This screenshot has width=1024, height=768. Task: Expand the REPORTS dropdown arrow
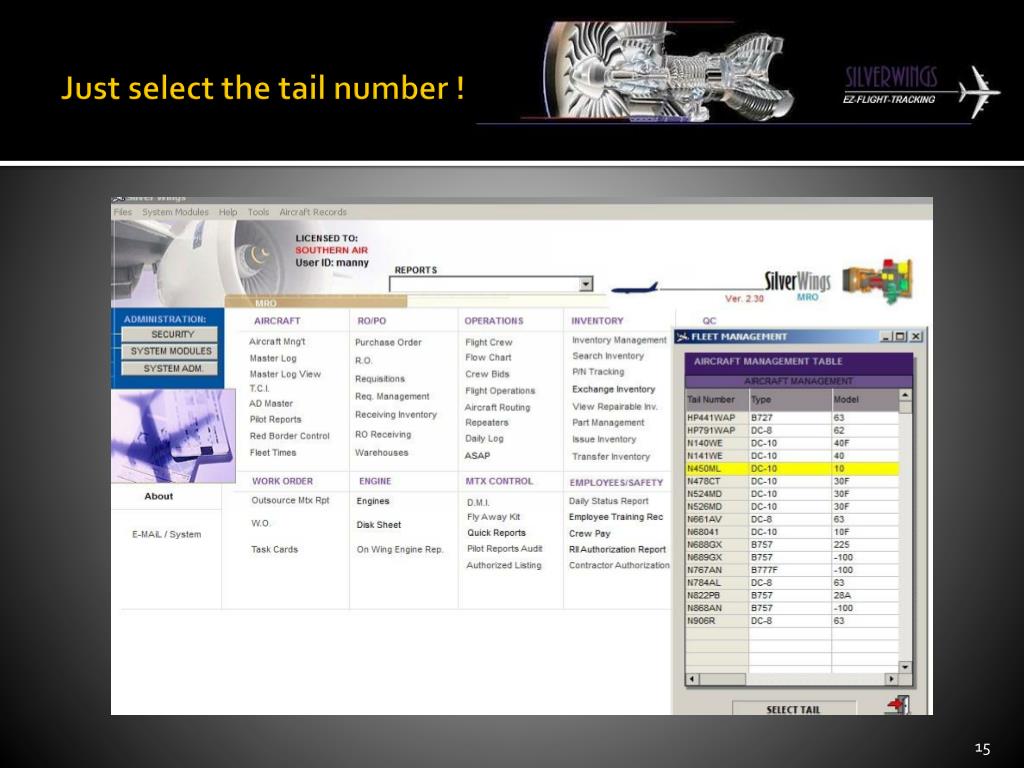(586, 284)
